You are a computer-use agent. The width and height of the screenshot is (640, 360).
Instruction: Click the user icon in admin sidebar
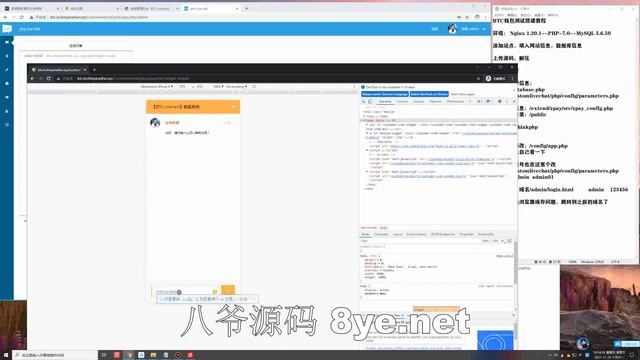[7, 111]
